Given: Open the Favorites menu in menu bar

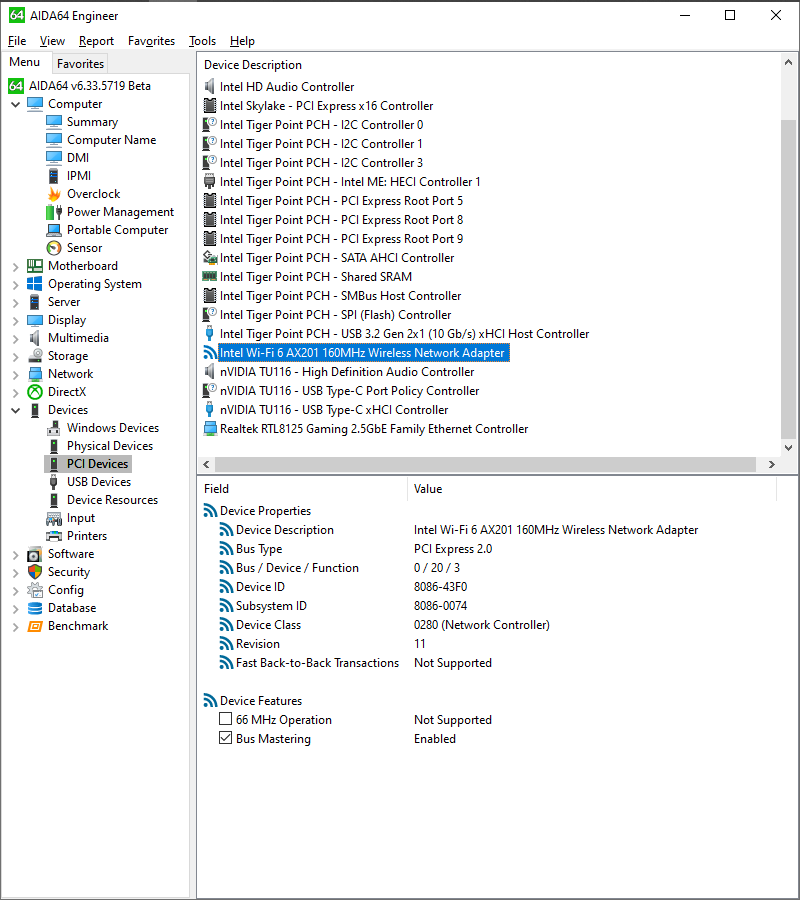Looking at the screenshot, I should (152, 41).
